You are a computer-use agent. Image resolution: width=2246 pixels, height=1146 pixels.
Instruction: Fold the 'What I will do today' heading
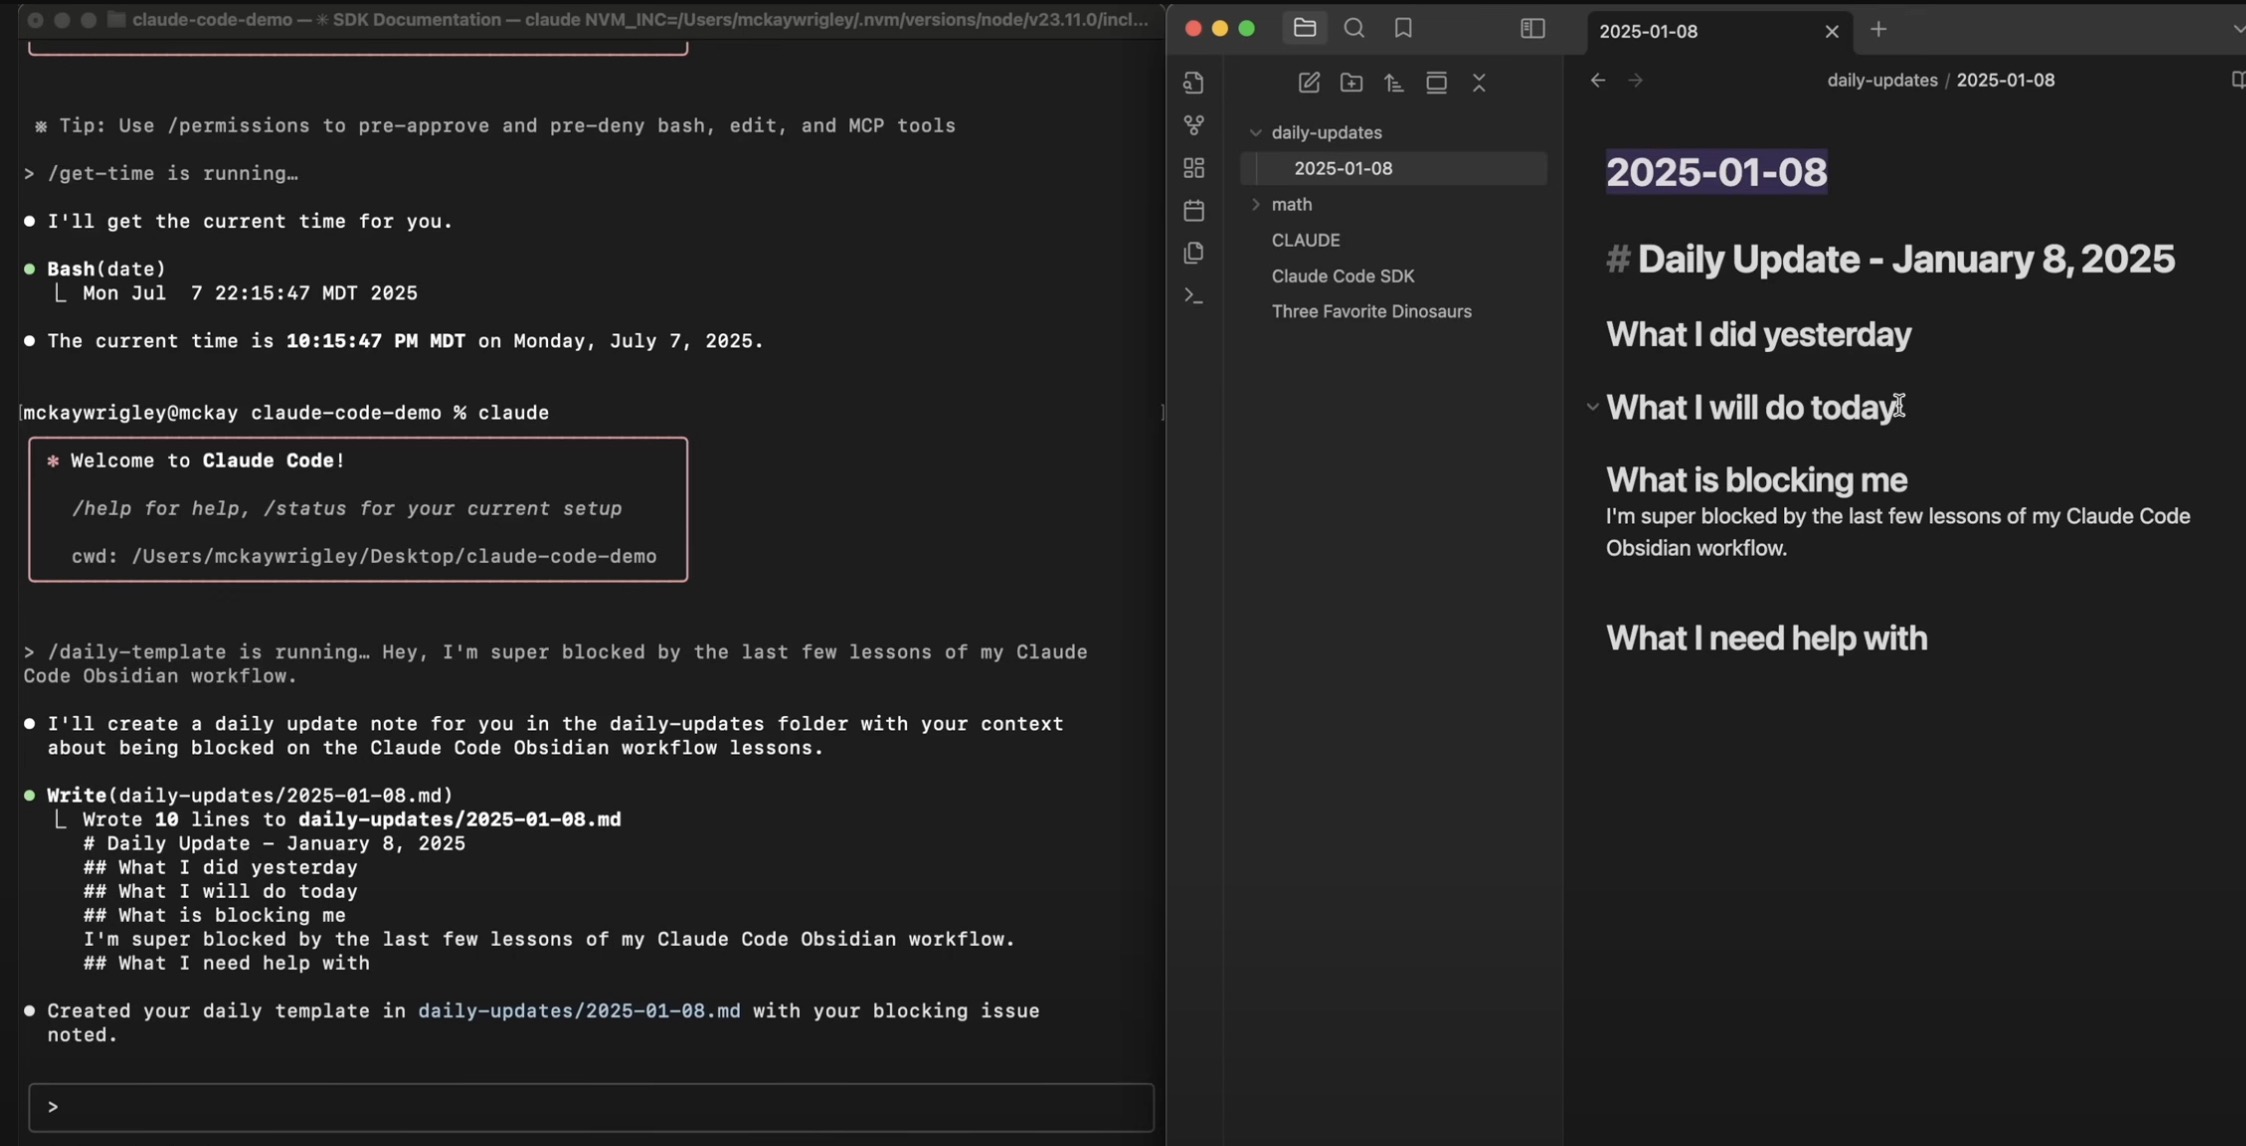click(1592, 407)
